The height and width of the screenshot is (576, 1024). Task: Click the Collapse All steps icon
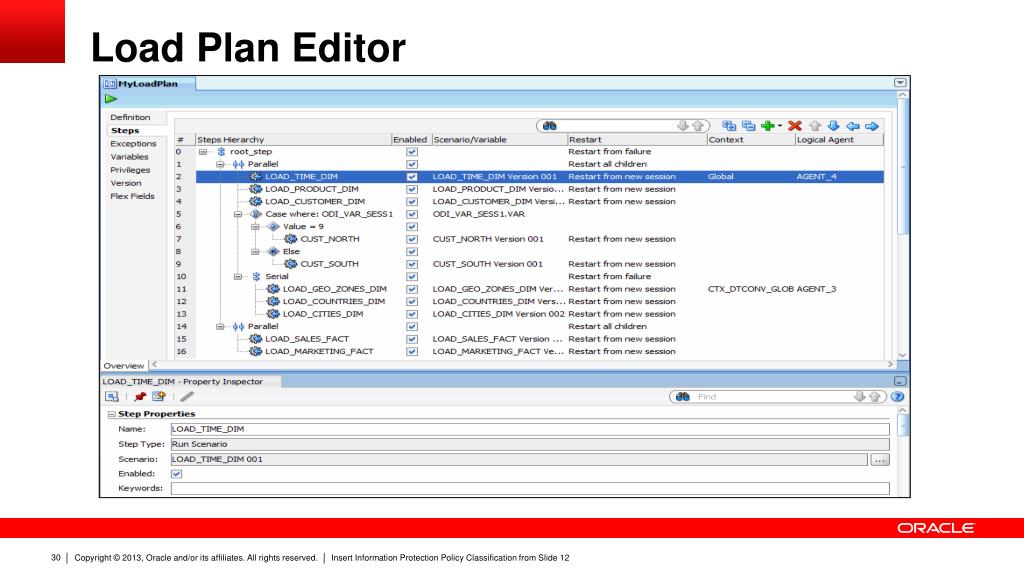(x=748, y=125)
